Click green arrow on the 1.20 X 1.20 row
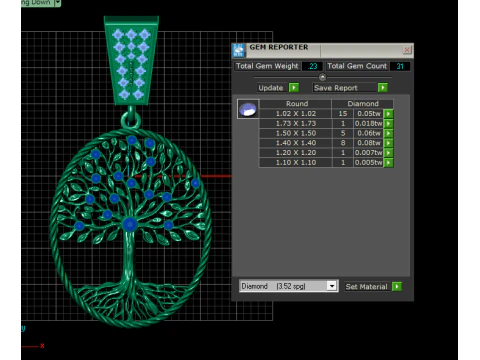This screenshot has width=480, height=360. (x=388, y=153)
